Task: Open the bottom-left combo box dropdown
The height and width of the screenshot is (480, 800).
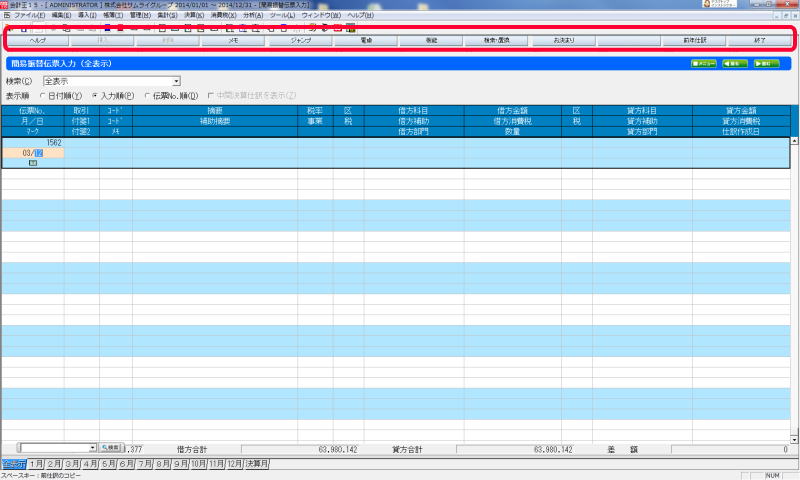Action: (x=93, y=449)
